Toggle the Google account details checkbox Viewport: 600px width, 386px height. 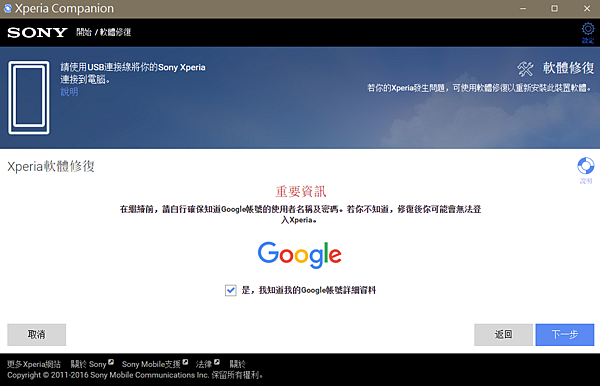click(230, 290)
